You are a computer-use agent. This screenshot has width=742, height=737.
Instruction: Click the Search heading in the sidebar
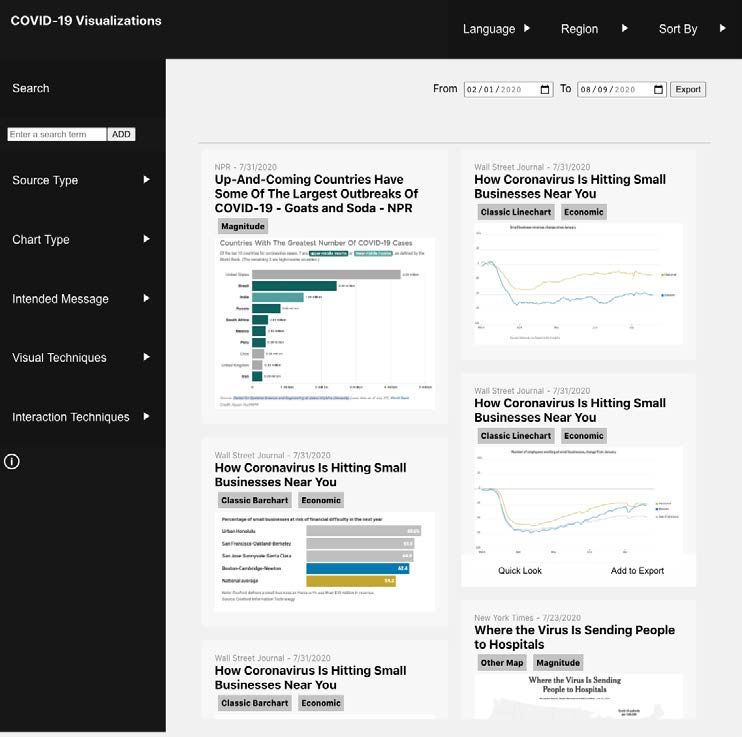pos(31,88)
